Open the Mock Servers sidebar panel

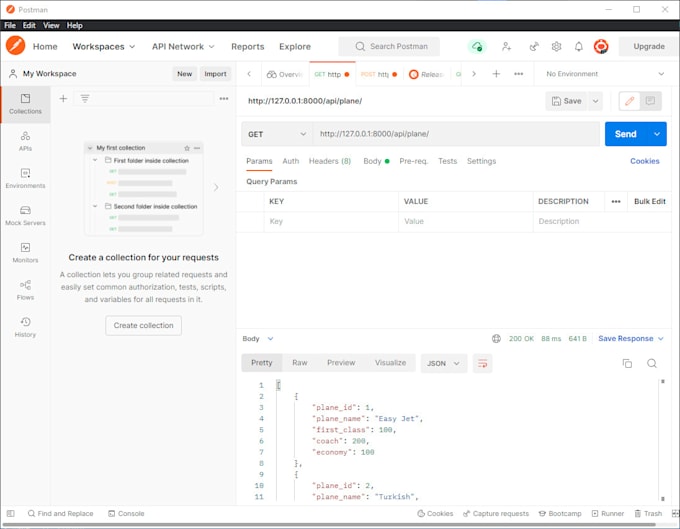coord(25,216)
